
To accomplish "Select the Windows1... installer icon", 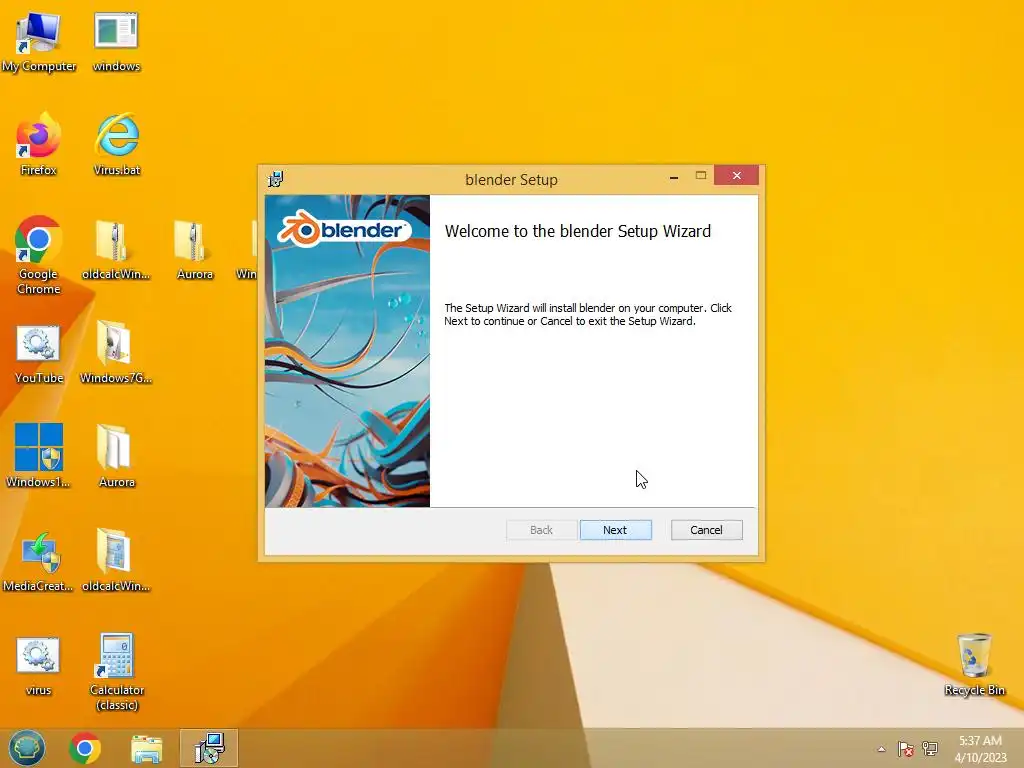I will point(39,456).
